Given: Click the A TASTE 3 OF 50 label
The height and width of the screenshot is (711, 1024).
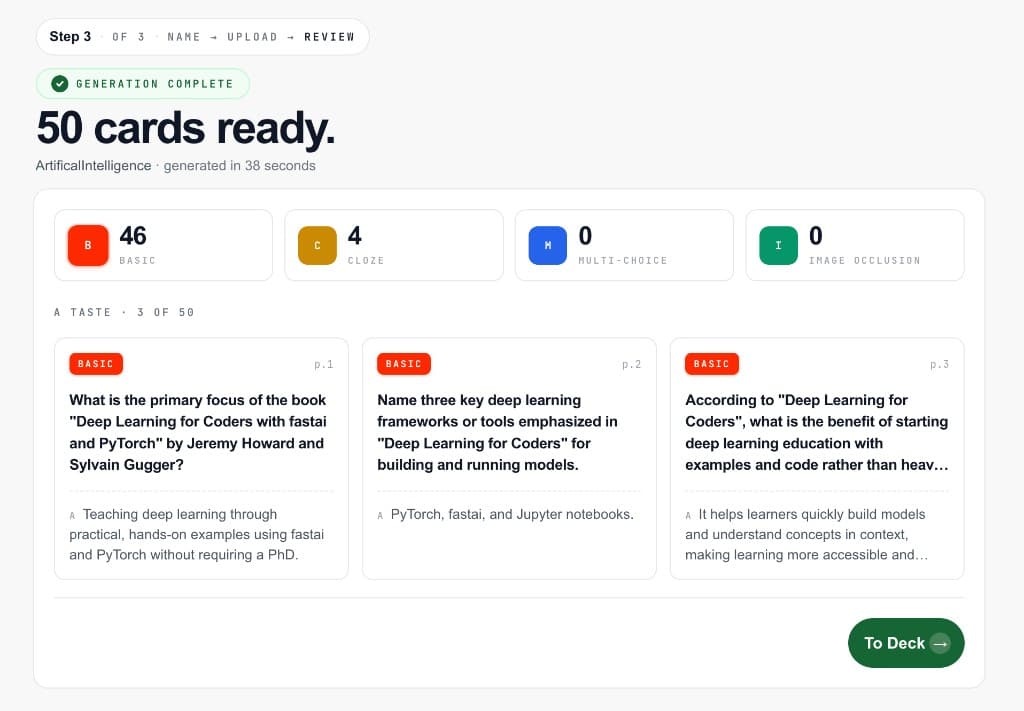Looking at the screenshot, I should (x=124, y=312).
